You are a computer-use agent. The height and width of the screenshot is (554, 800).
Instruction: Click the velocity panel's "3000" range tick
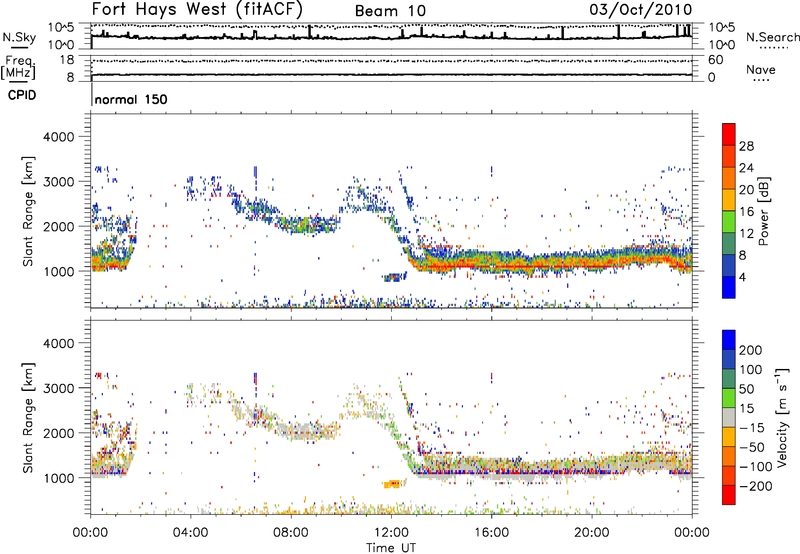58,388
